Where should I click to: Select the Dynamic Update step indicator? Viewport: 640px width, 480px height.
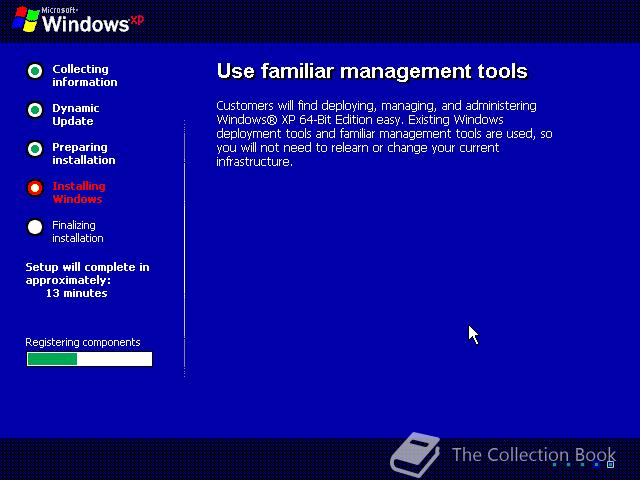tap(35, 110)
